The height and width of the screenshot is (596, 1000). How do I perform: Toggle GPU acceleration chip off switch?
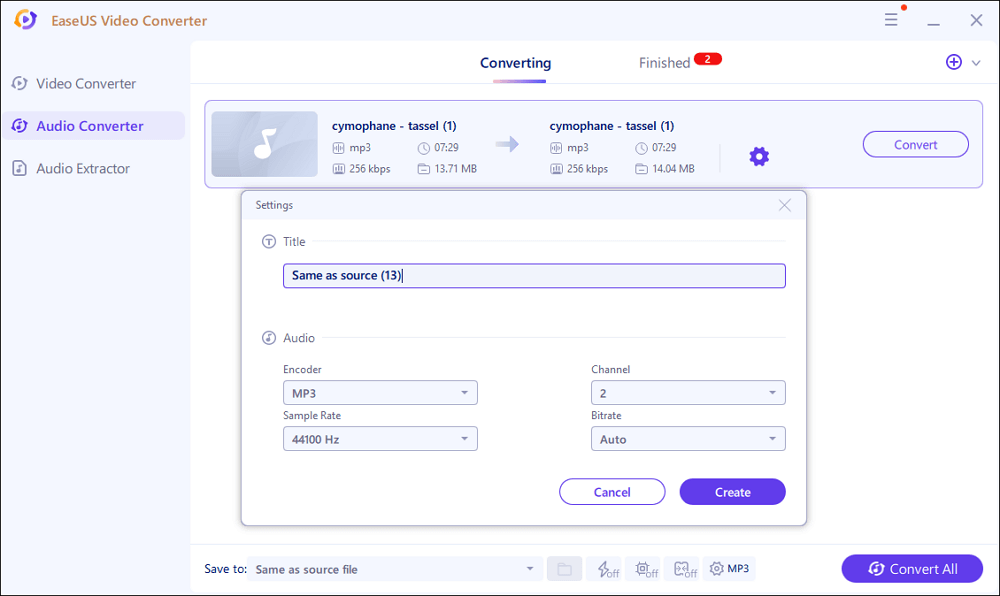coord(646,569)
